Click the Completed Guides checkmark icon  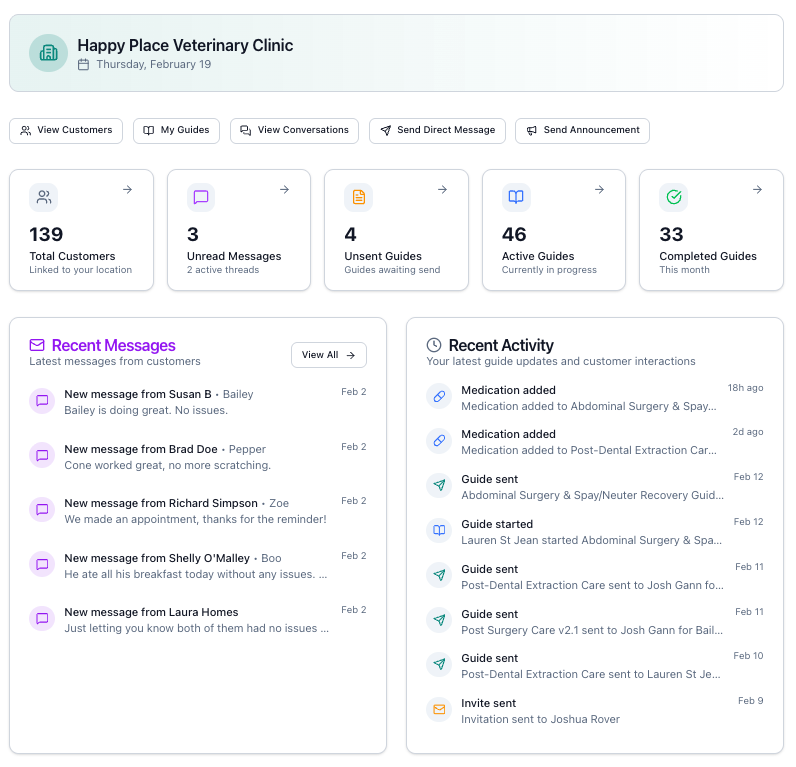673,197
